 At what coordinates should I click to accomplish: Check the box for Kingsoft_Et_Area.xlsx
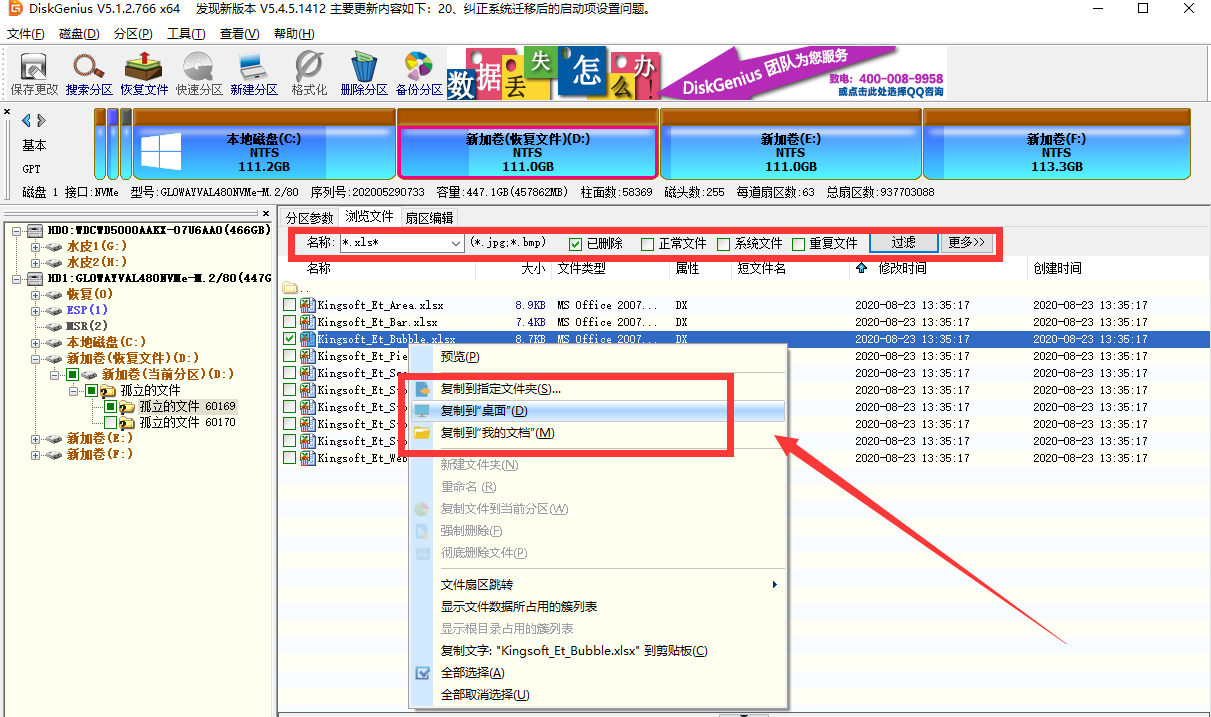point(290,305)
